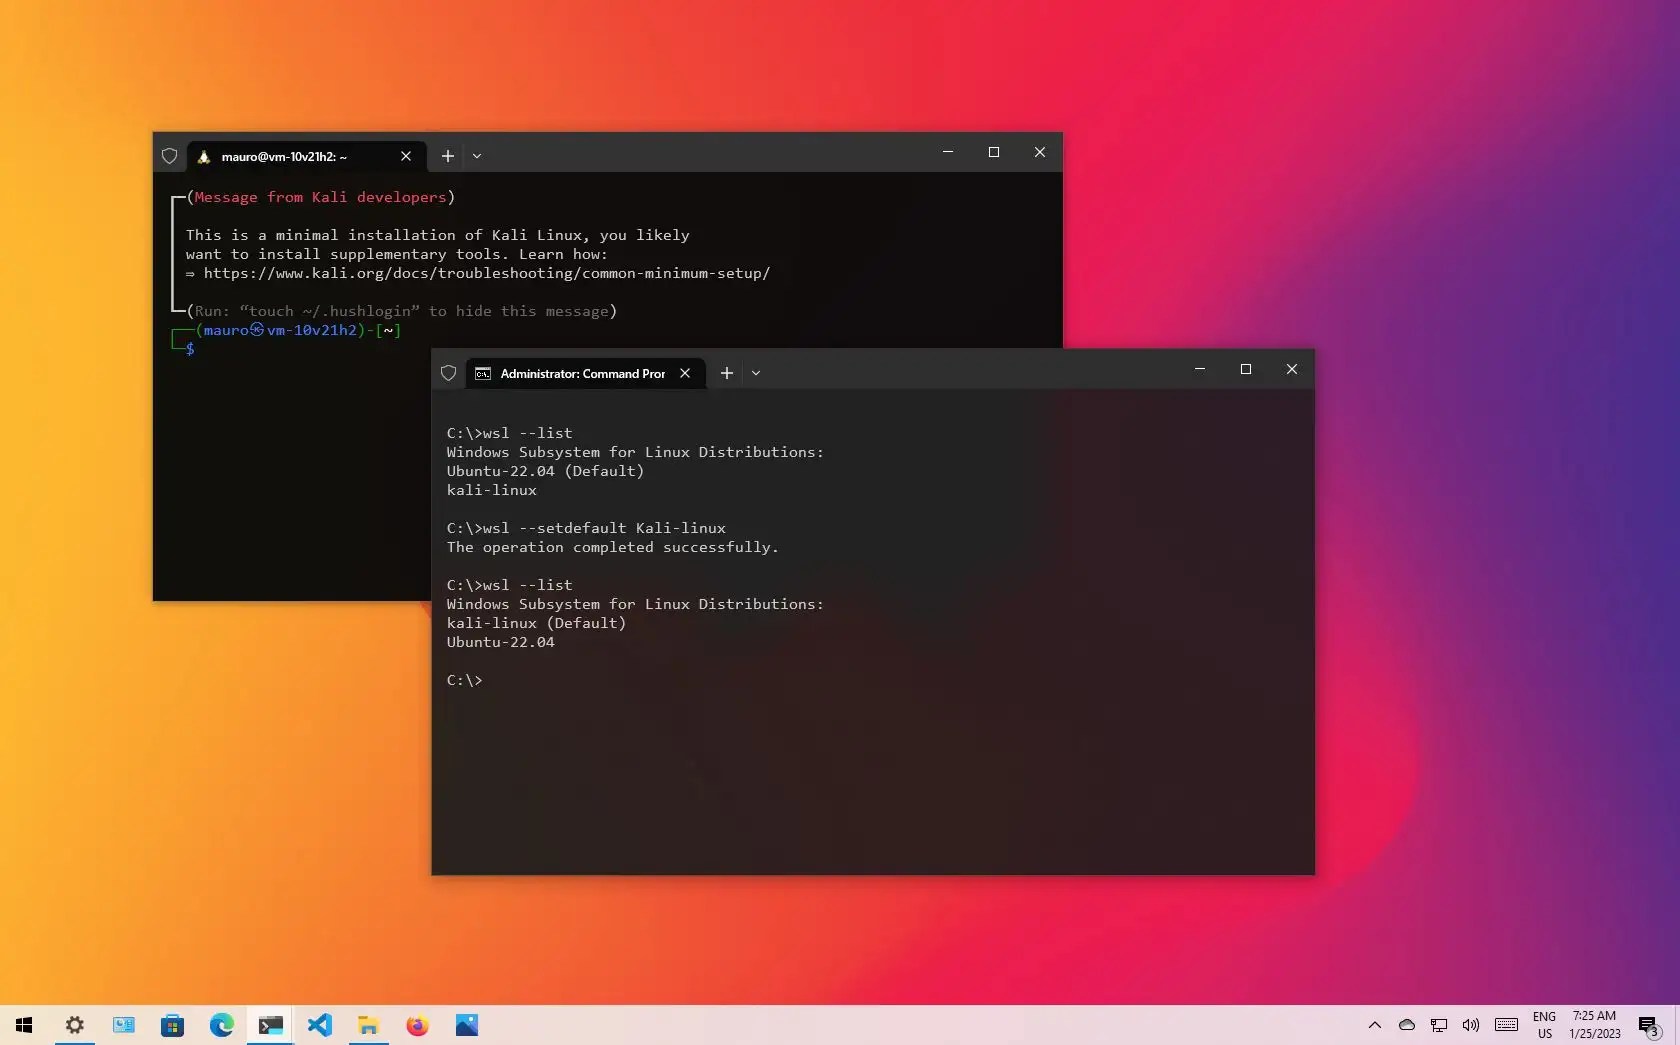Open Microsoft Edge from the taskbar
Viewport: 1680px width, 1045px height.
click(x=221, y=1026)
